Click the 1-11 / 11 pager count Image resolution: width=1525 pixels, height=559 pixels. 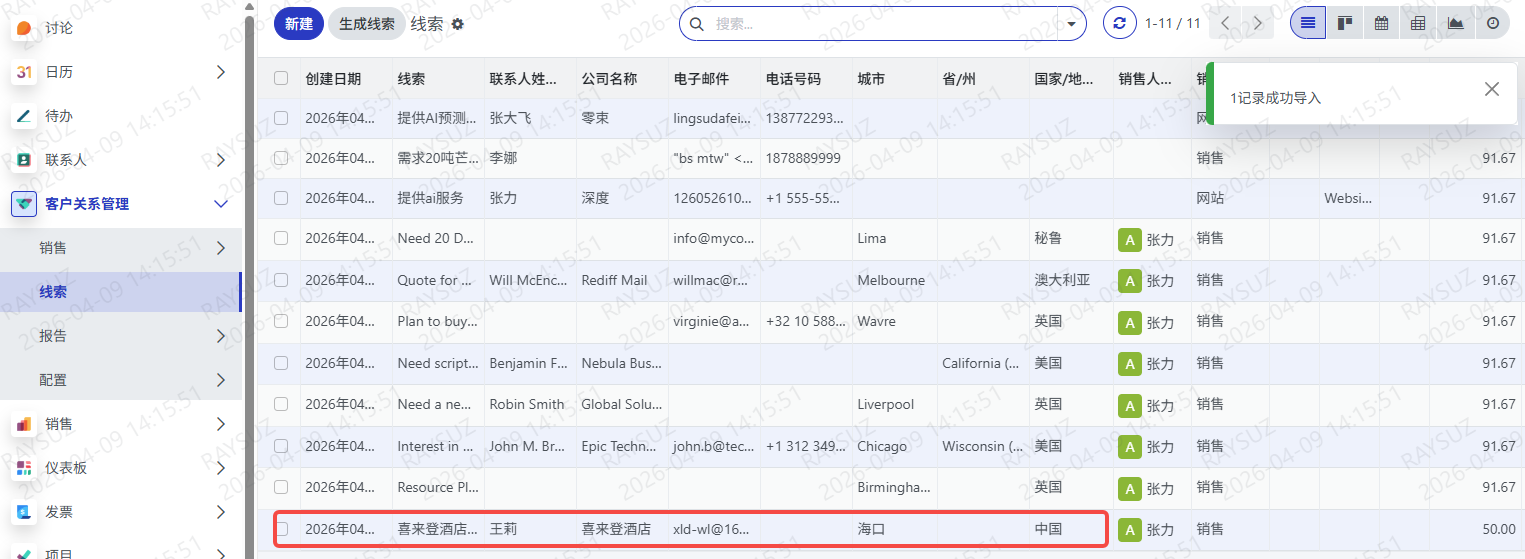[x=1173, y=23]
